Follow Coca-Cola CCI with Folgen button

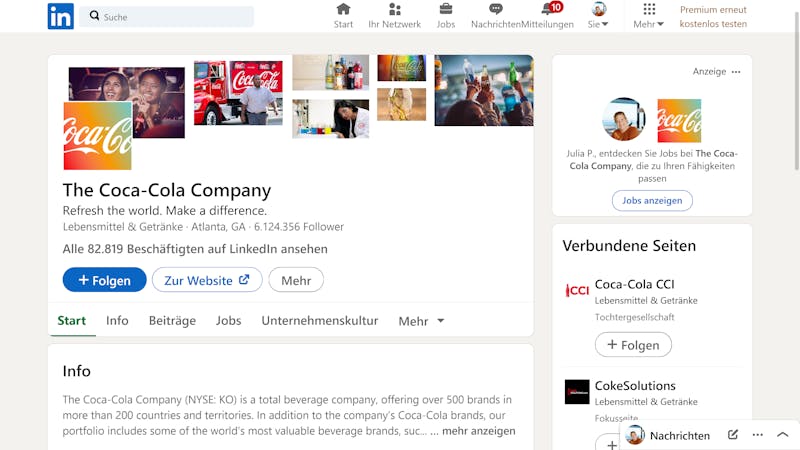tap(633, 345)
